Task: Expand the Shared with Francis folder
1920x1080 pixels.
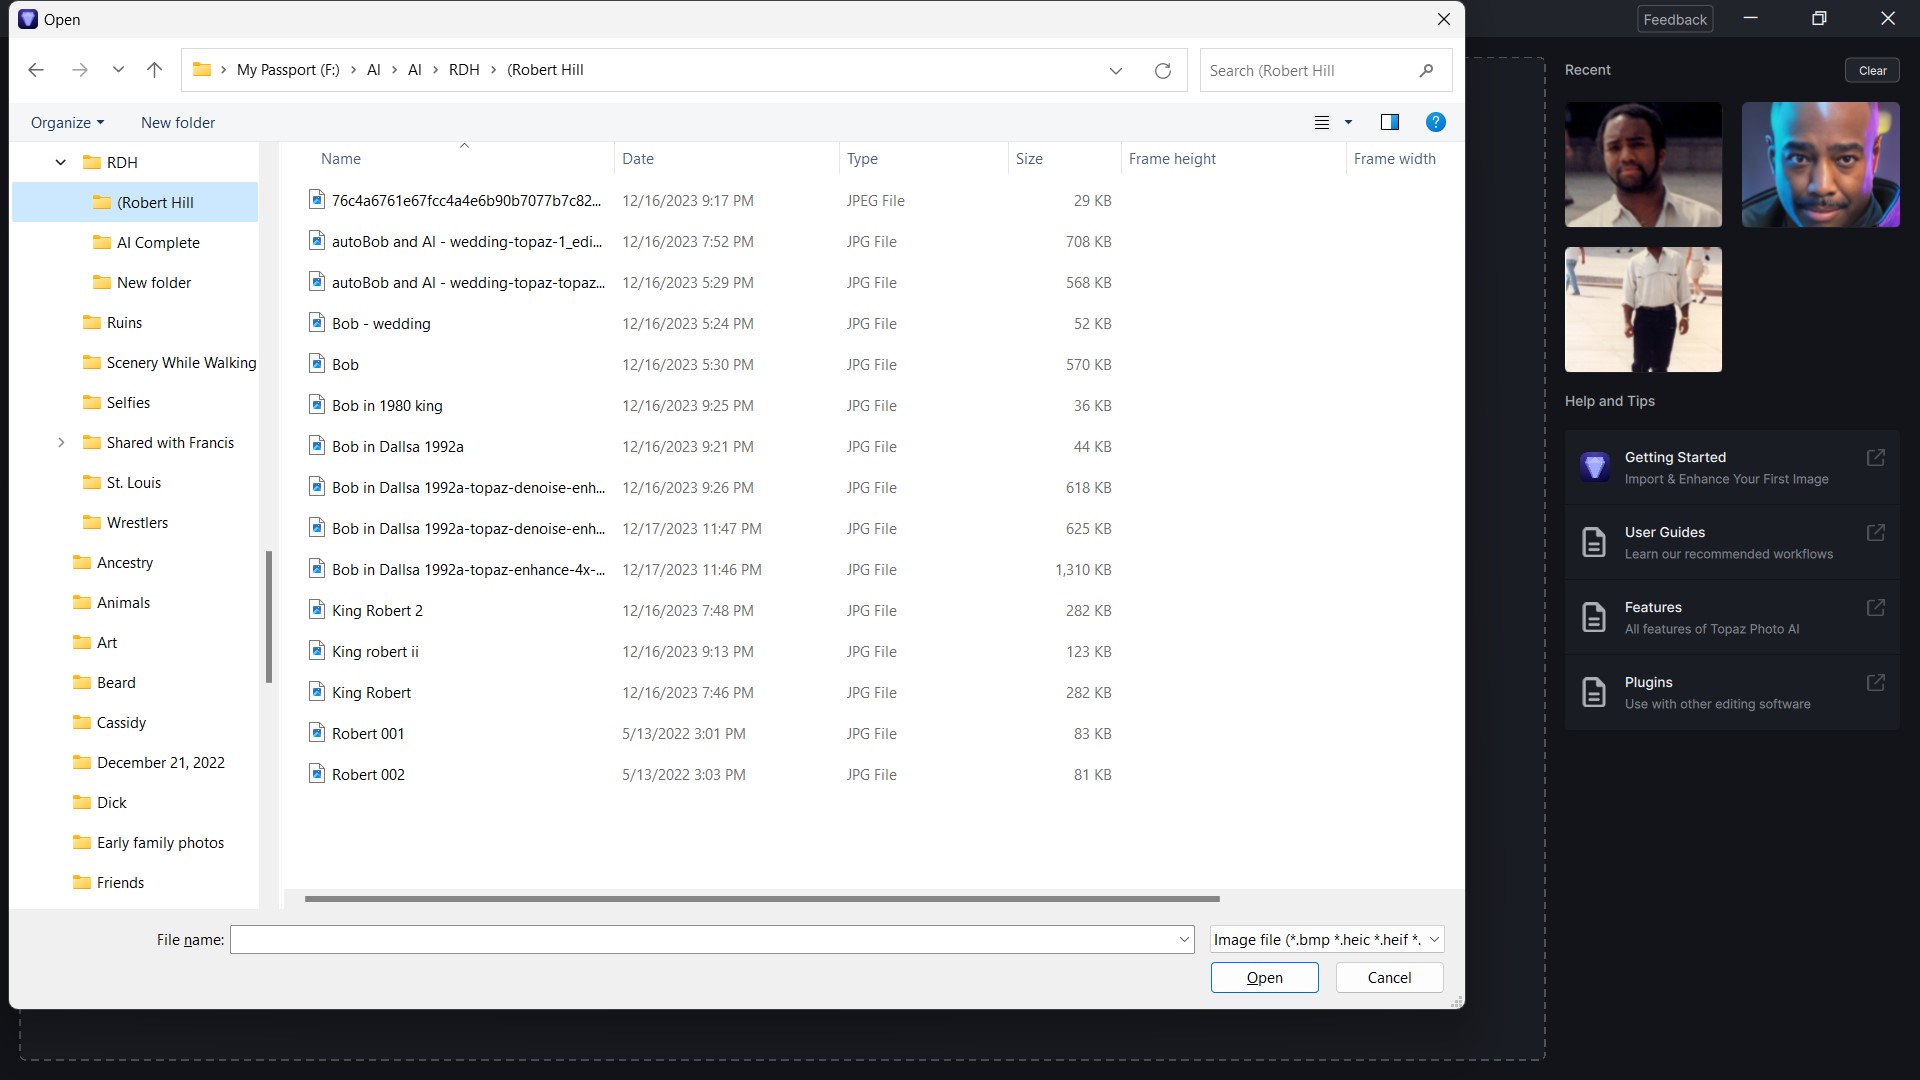Action: pos(61,442)
